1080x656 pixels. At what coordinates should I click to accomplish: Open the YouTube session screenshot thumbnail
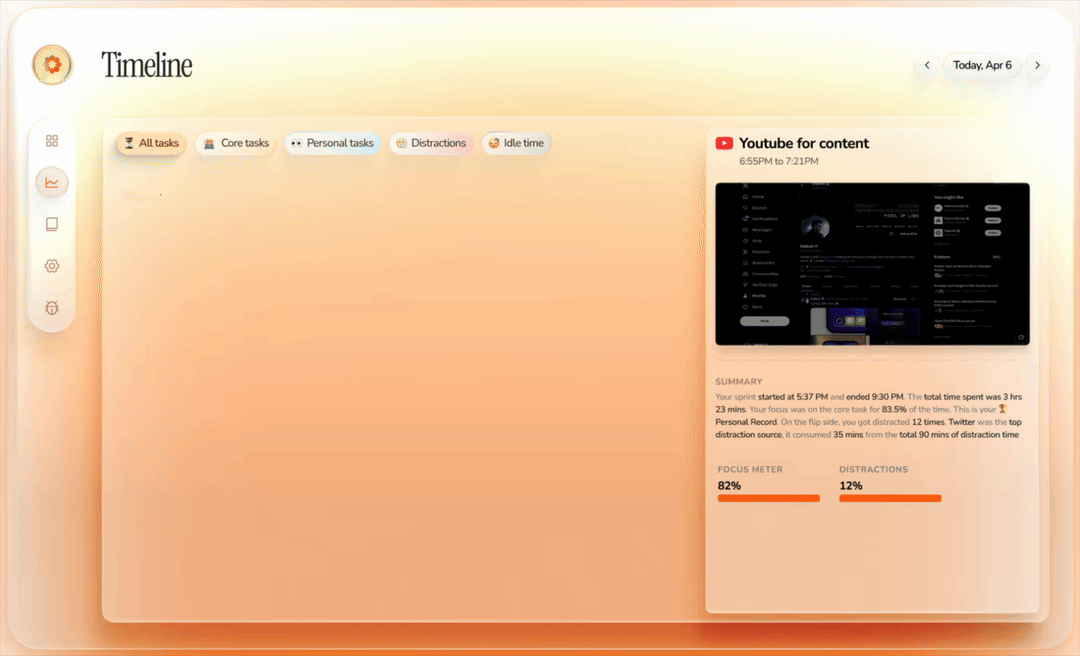click(x=871, y=263)
